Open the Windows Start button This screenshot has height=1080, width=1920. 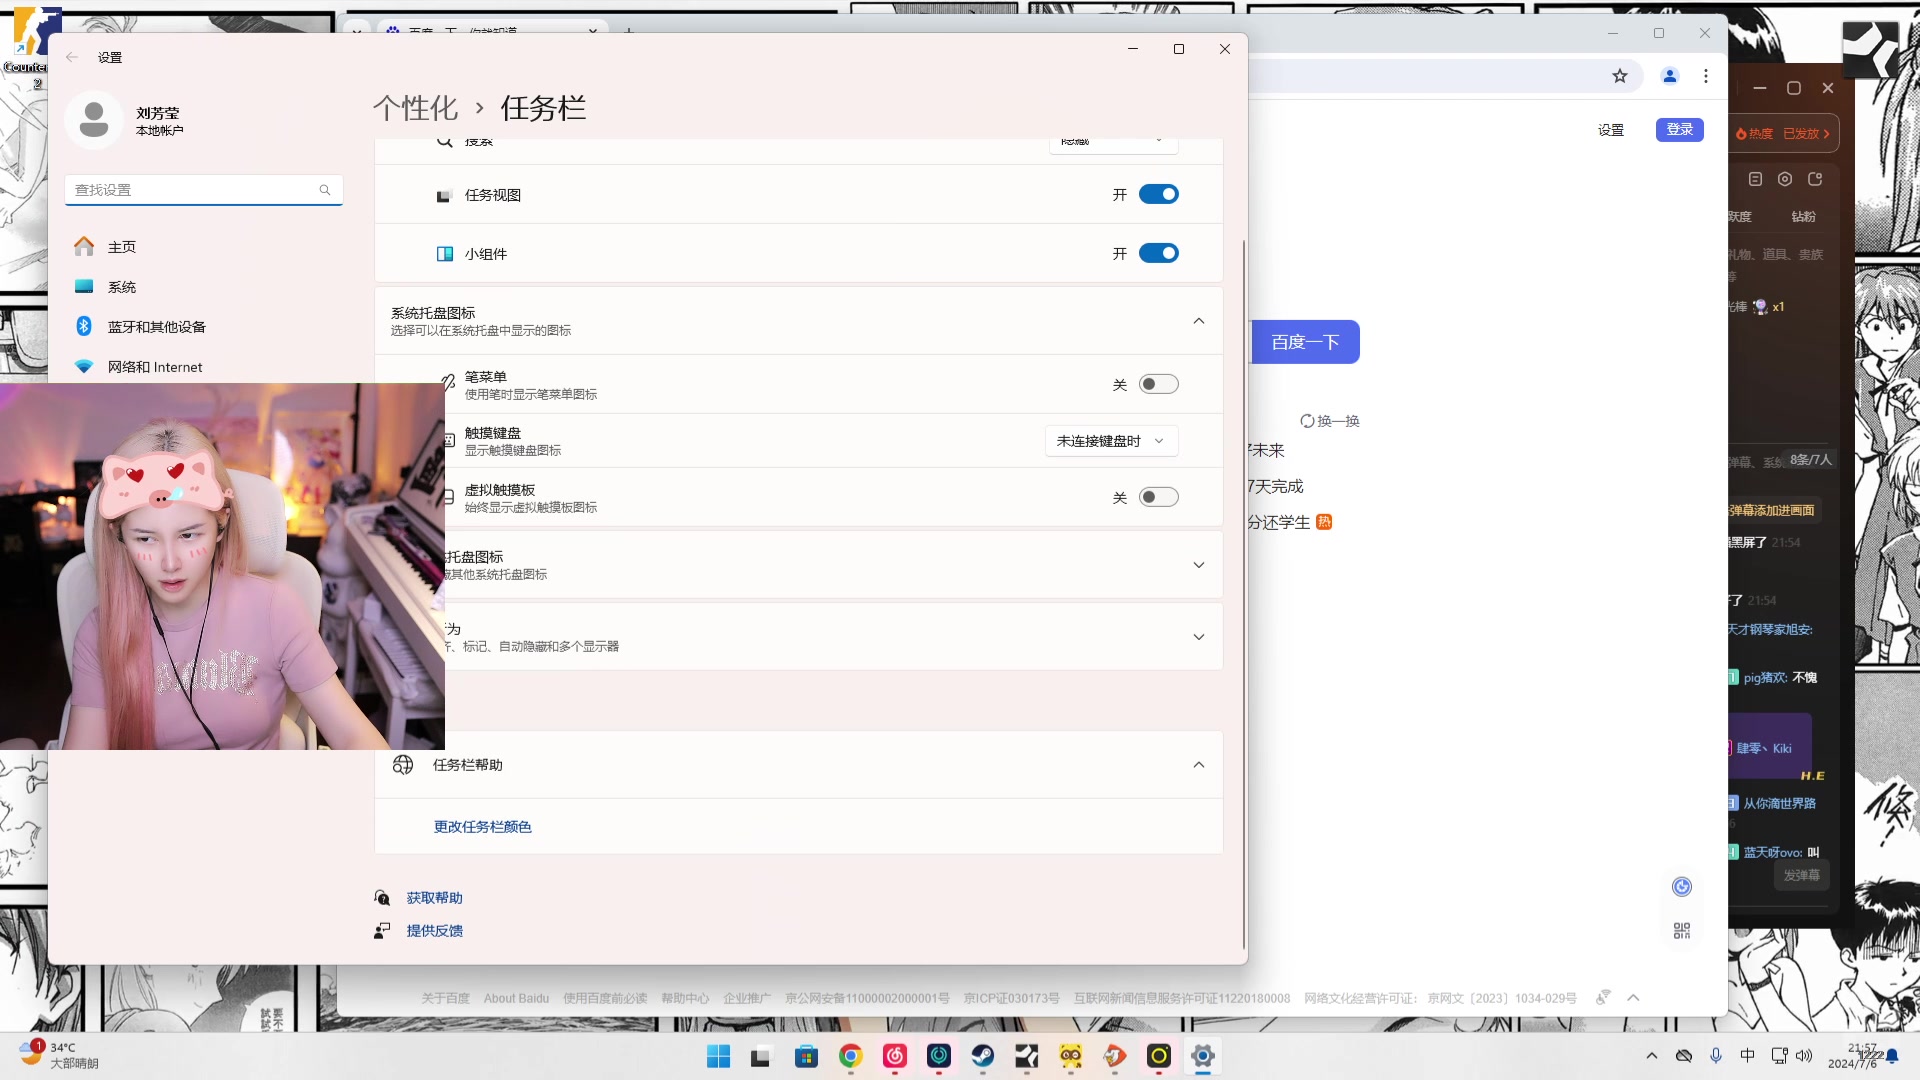pyautogui.click(x=718, y=1056)
